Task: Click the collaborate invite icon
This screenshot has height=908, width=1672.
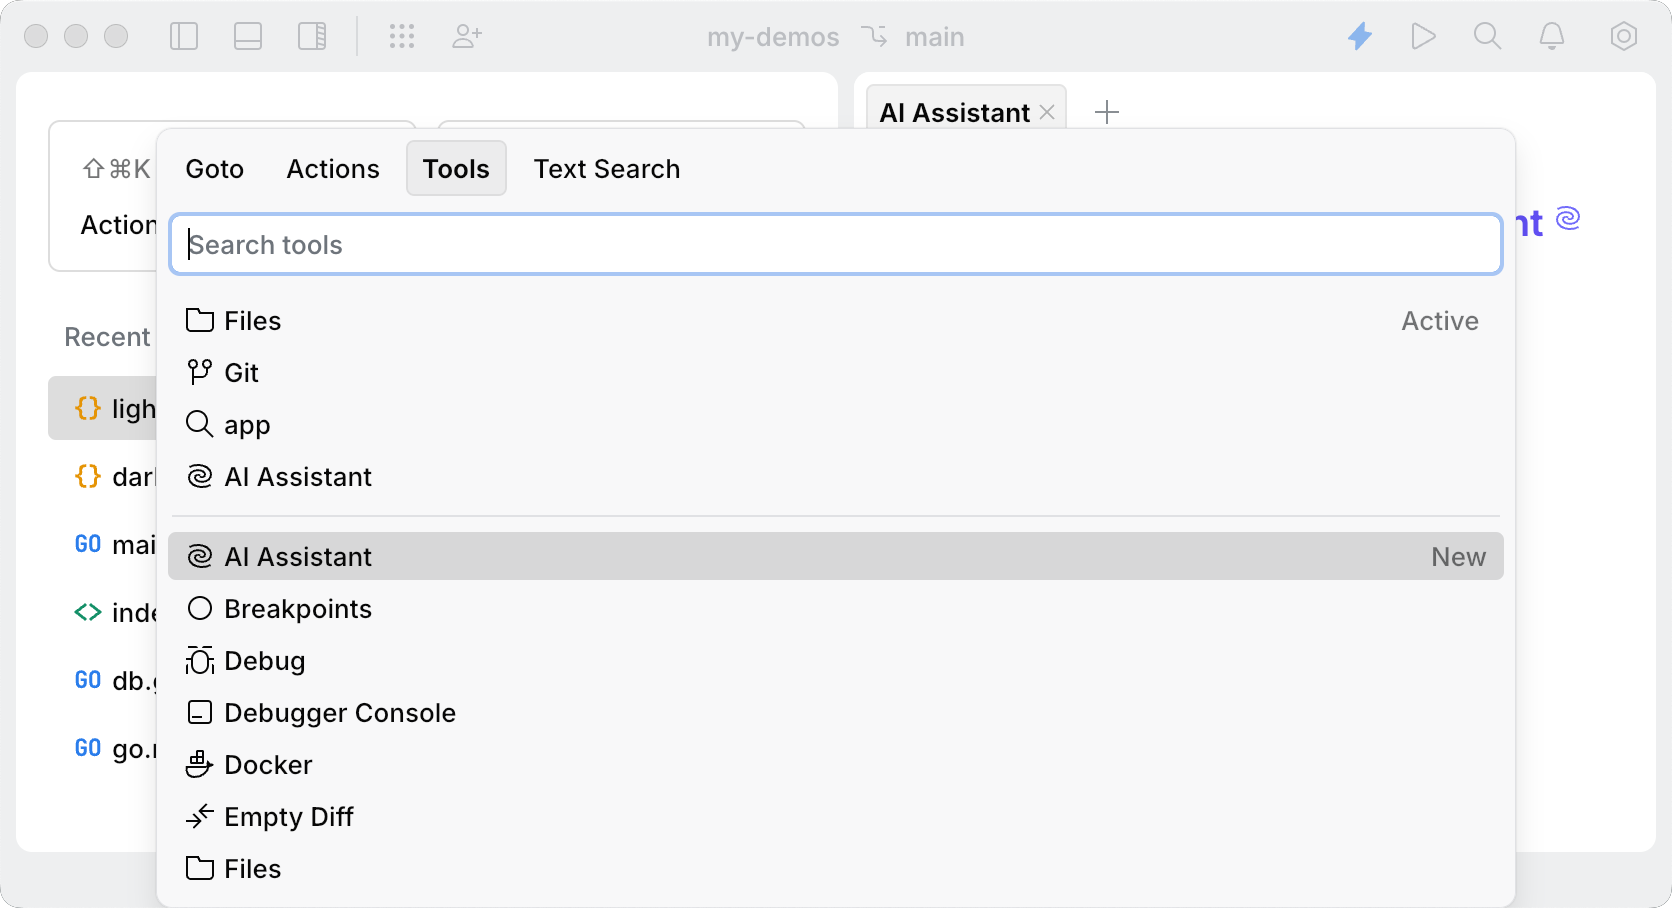Action: click(x=466, y=36)
